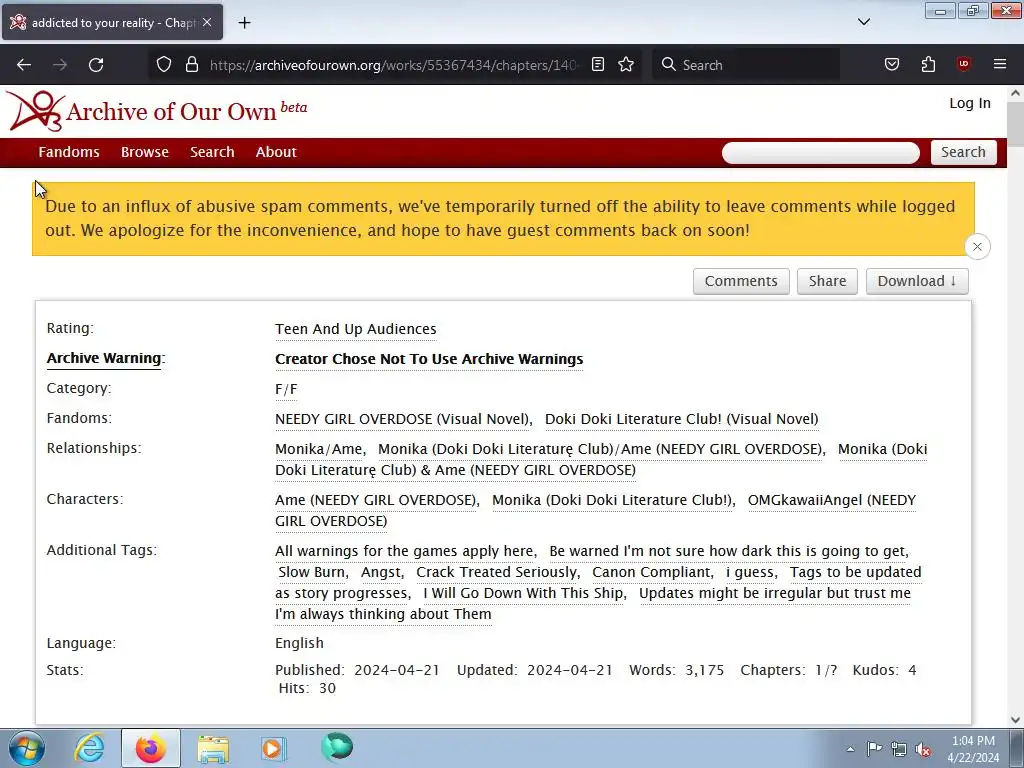The width and height of the screenshot is (1024, 768).
Task: Open the extensions puzzle icon
Action: pos(928,65)
